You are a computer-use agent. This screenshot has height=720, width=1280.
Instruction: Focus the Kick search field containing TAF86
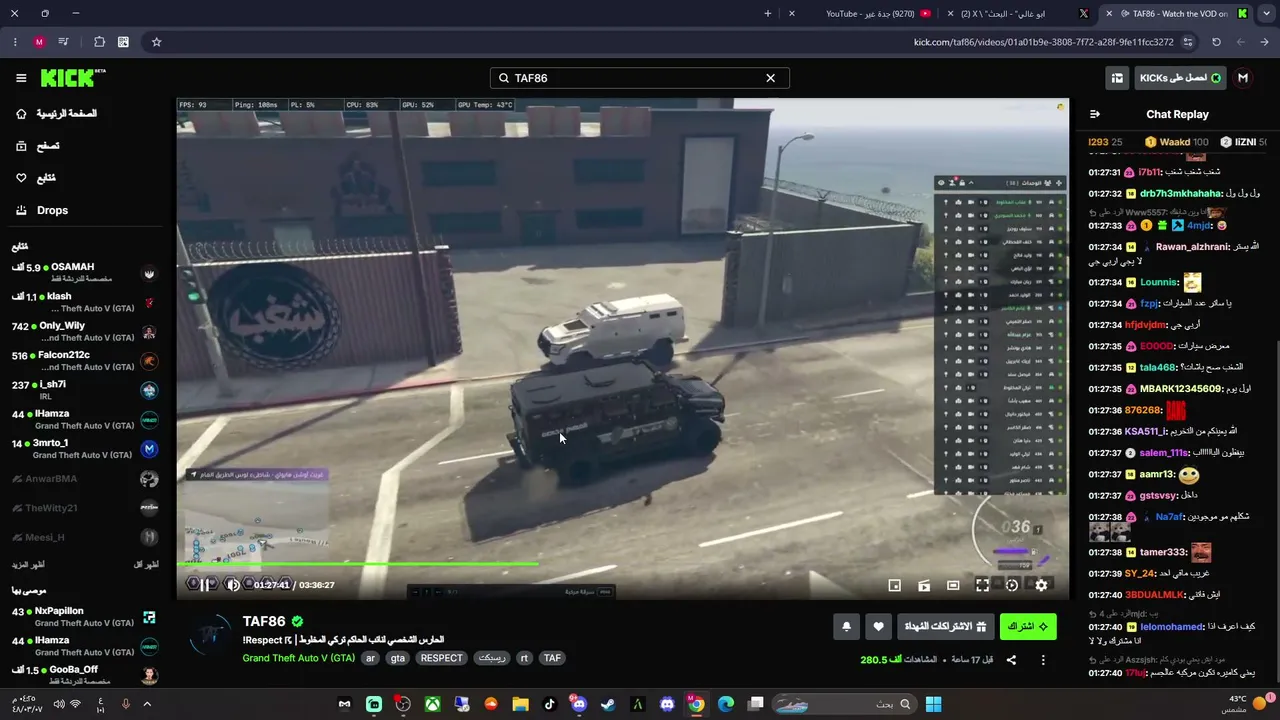click(639, 78)
